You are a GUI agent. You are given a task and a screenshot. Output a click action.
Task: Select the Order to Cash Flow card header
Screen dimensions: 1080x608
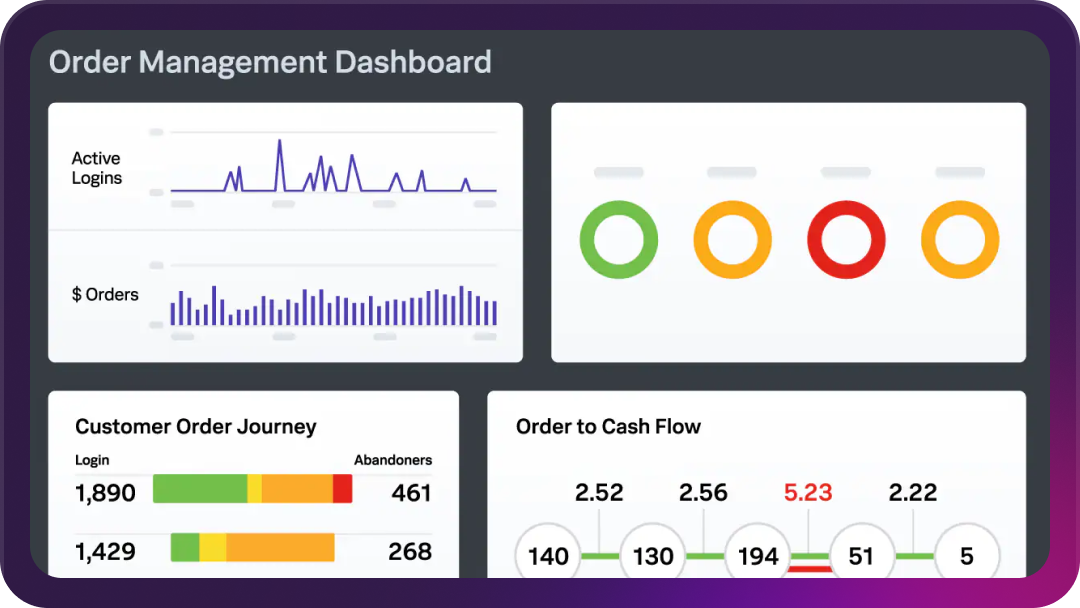click(608, 426)
